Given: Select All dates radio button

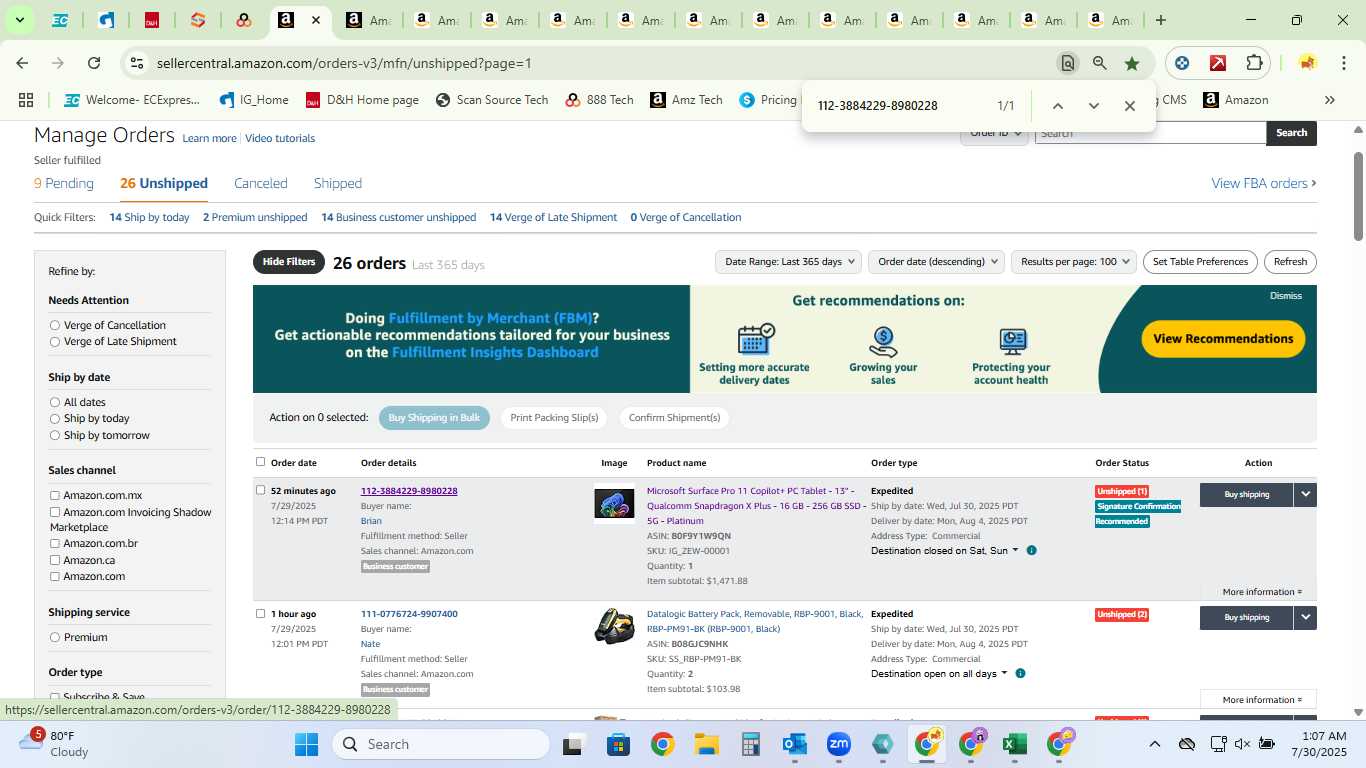Looking at the screenshot, I should coord(55,402).
